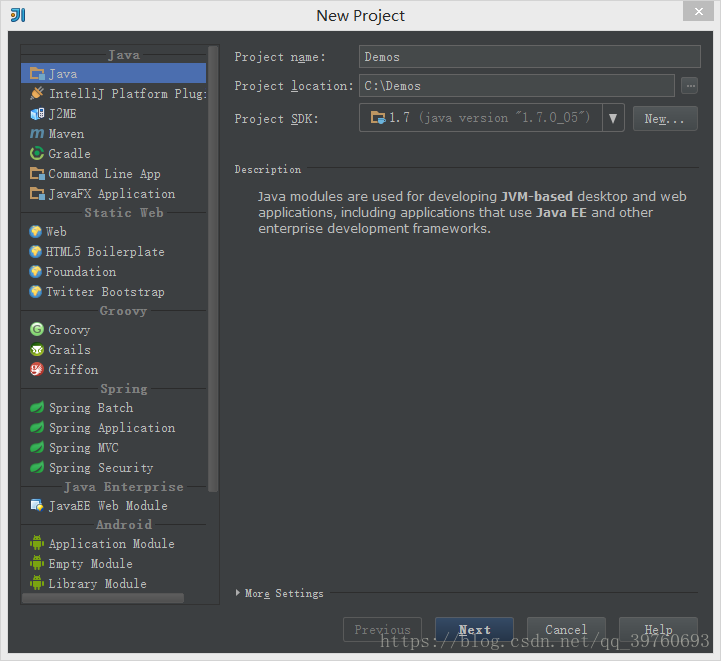
Task: Select Gradle from the list
Action: (x=114, y=153)
